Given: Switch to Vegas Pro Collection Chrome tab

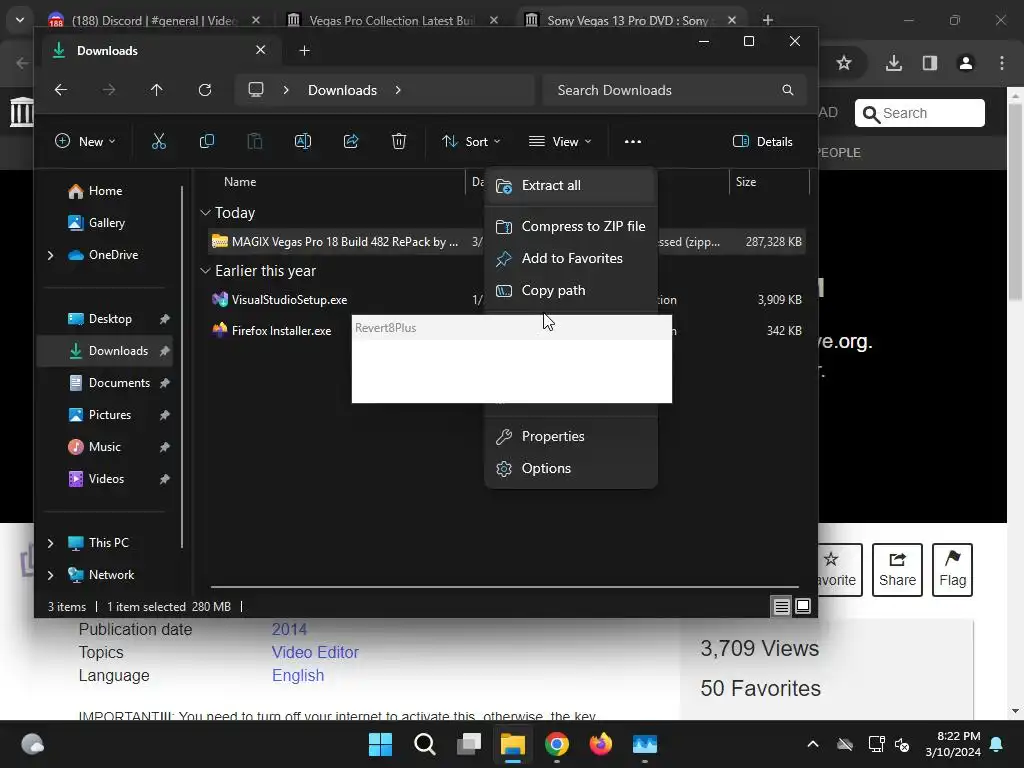Looking at the screenshot, I should 392,20.
